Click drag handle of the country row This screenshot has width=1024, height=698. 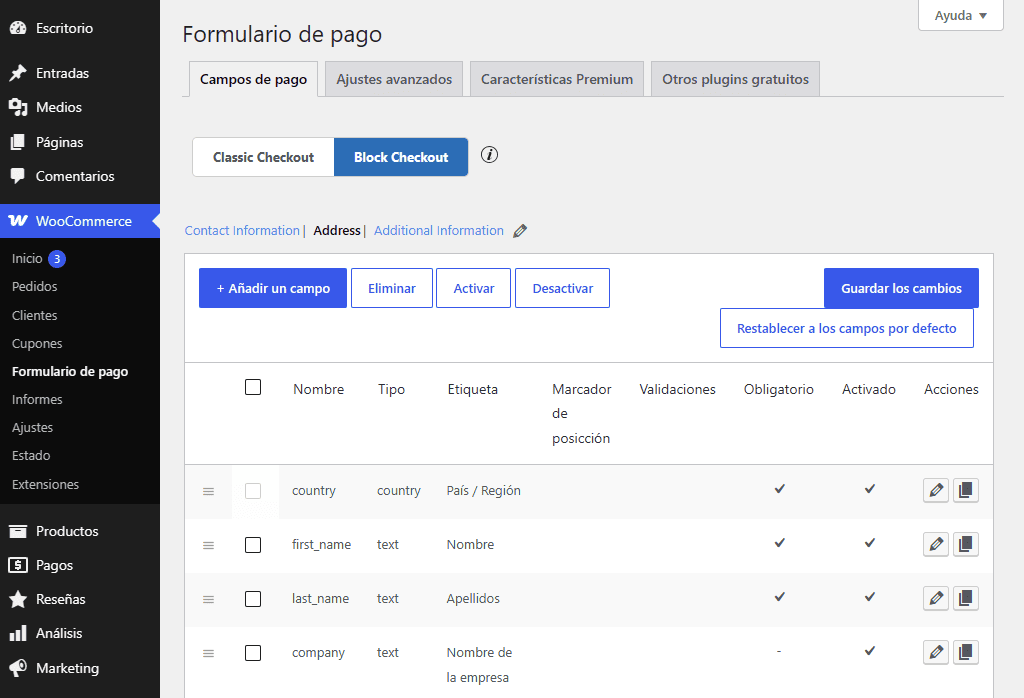click(208, 491)
